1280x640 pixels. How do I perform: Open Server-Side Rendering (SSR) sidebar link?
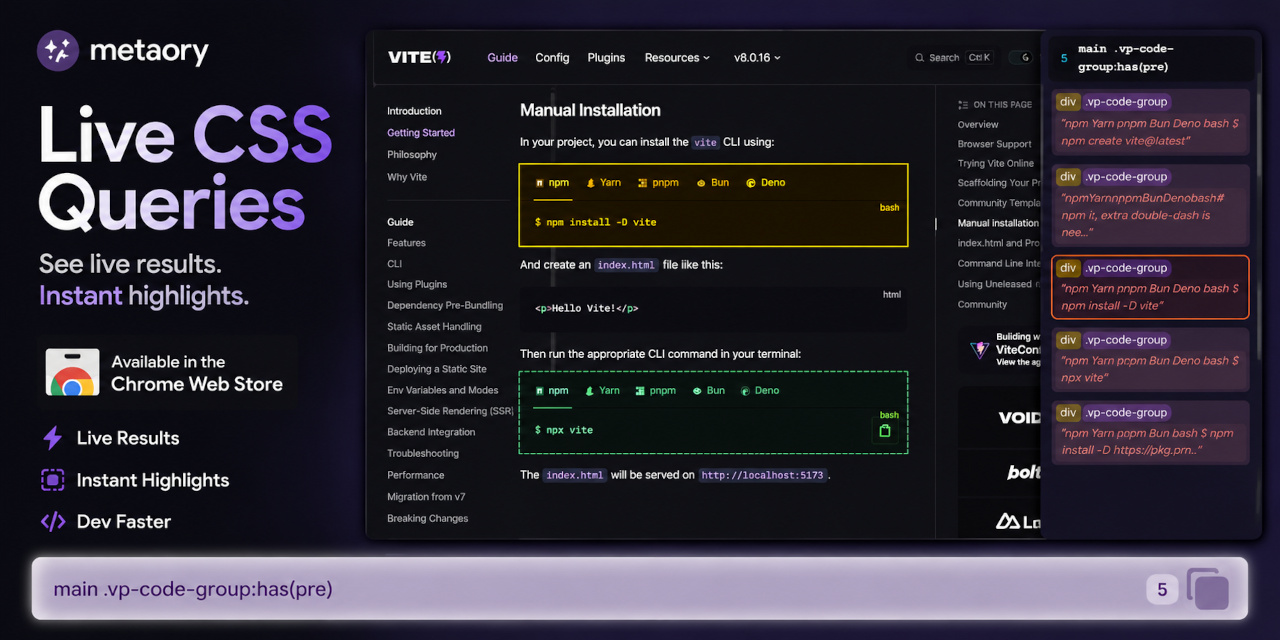(450, 411)
